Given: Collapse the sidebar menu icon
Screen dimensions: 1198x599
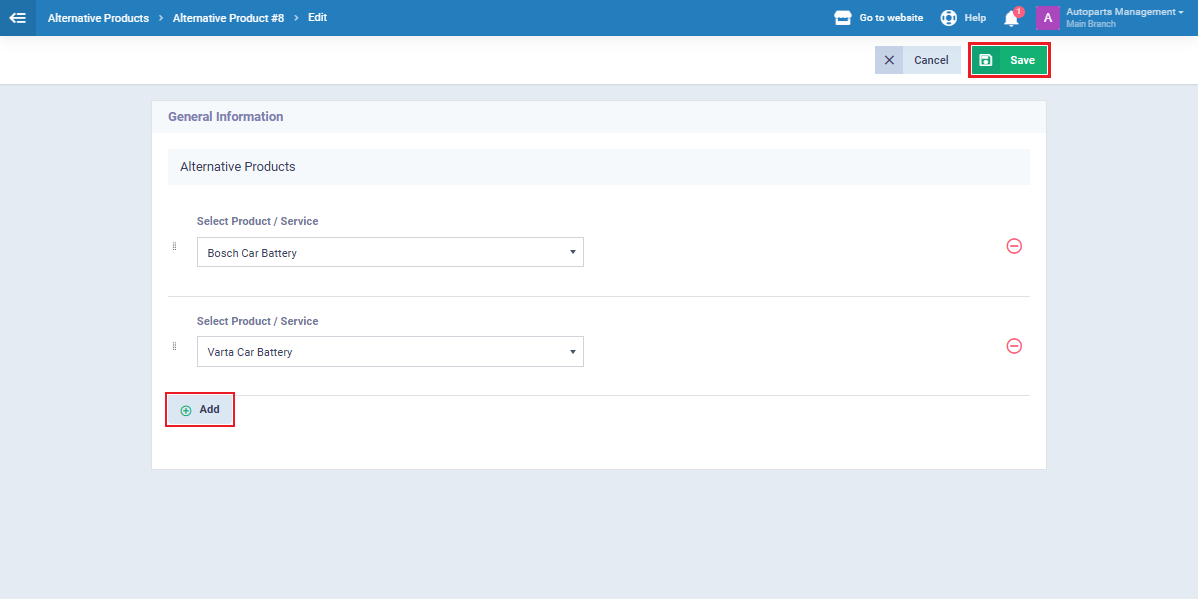Looking at the screenshot, I should [18, 18].
